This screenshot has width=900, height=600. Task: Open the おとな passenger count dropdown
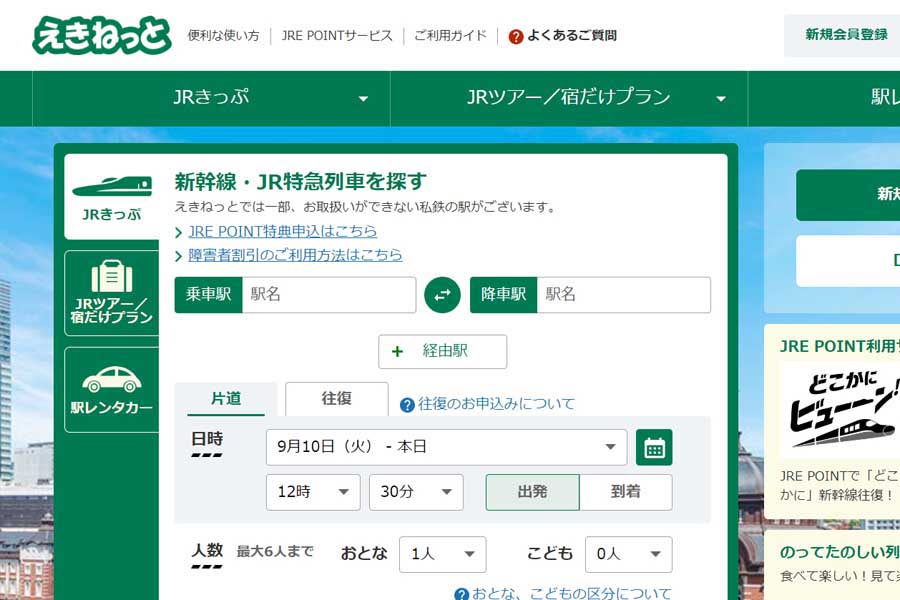443,554
